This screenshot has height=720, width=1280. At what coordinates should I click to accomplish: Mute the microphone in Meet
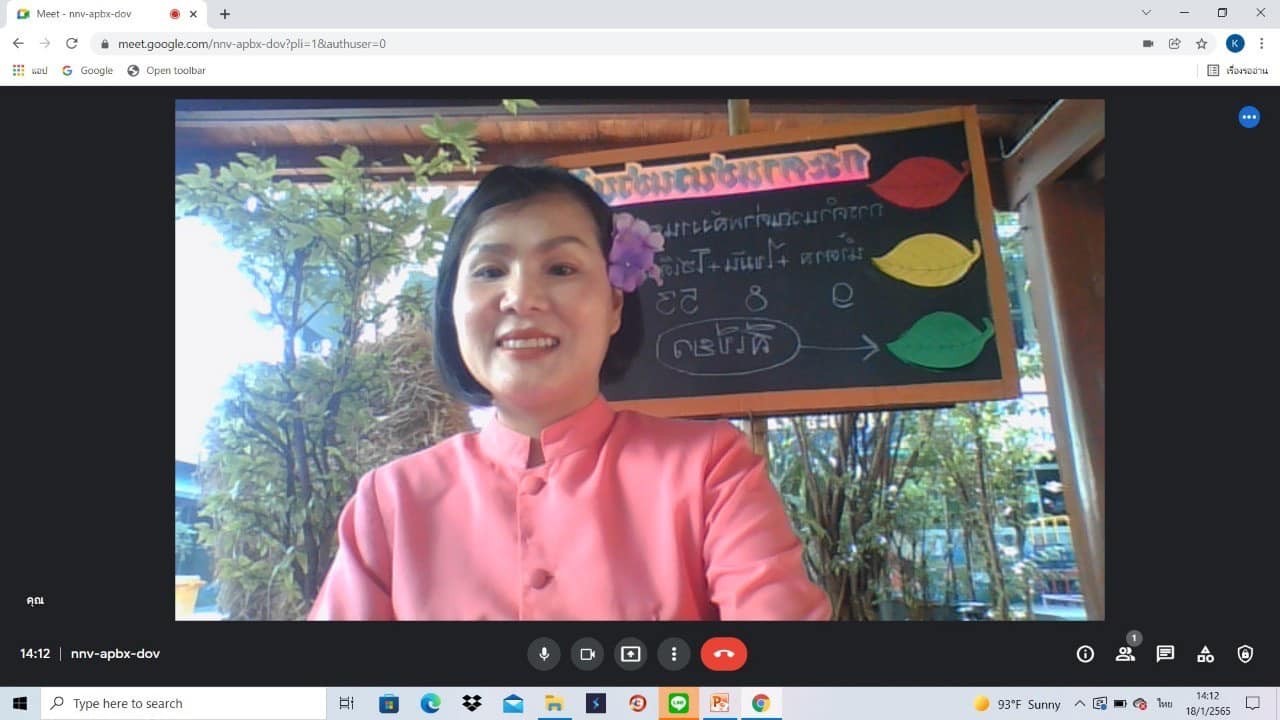tap(544, 654)
